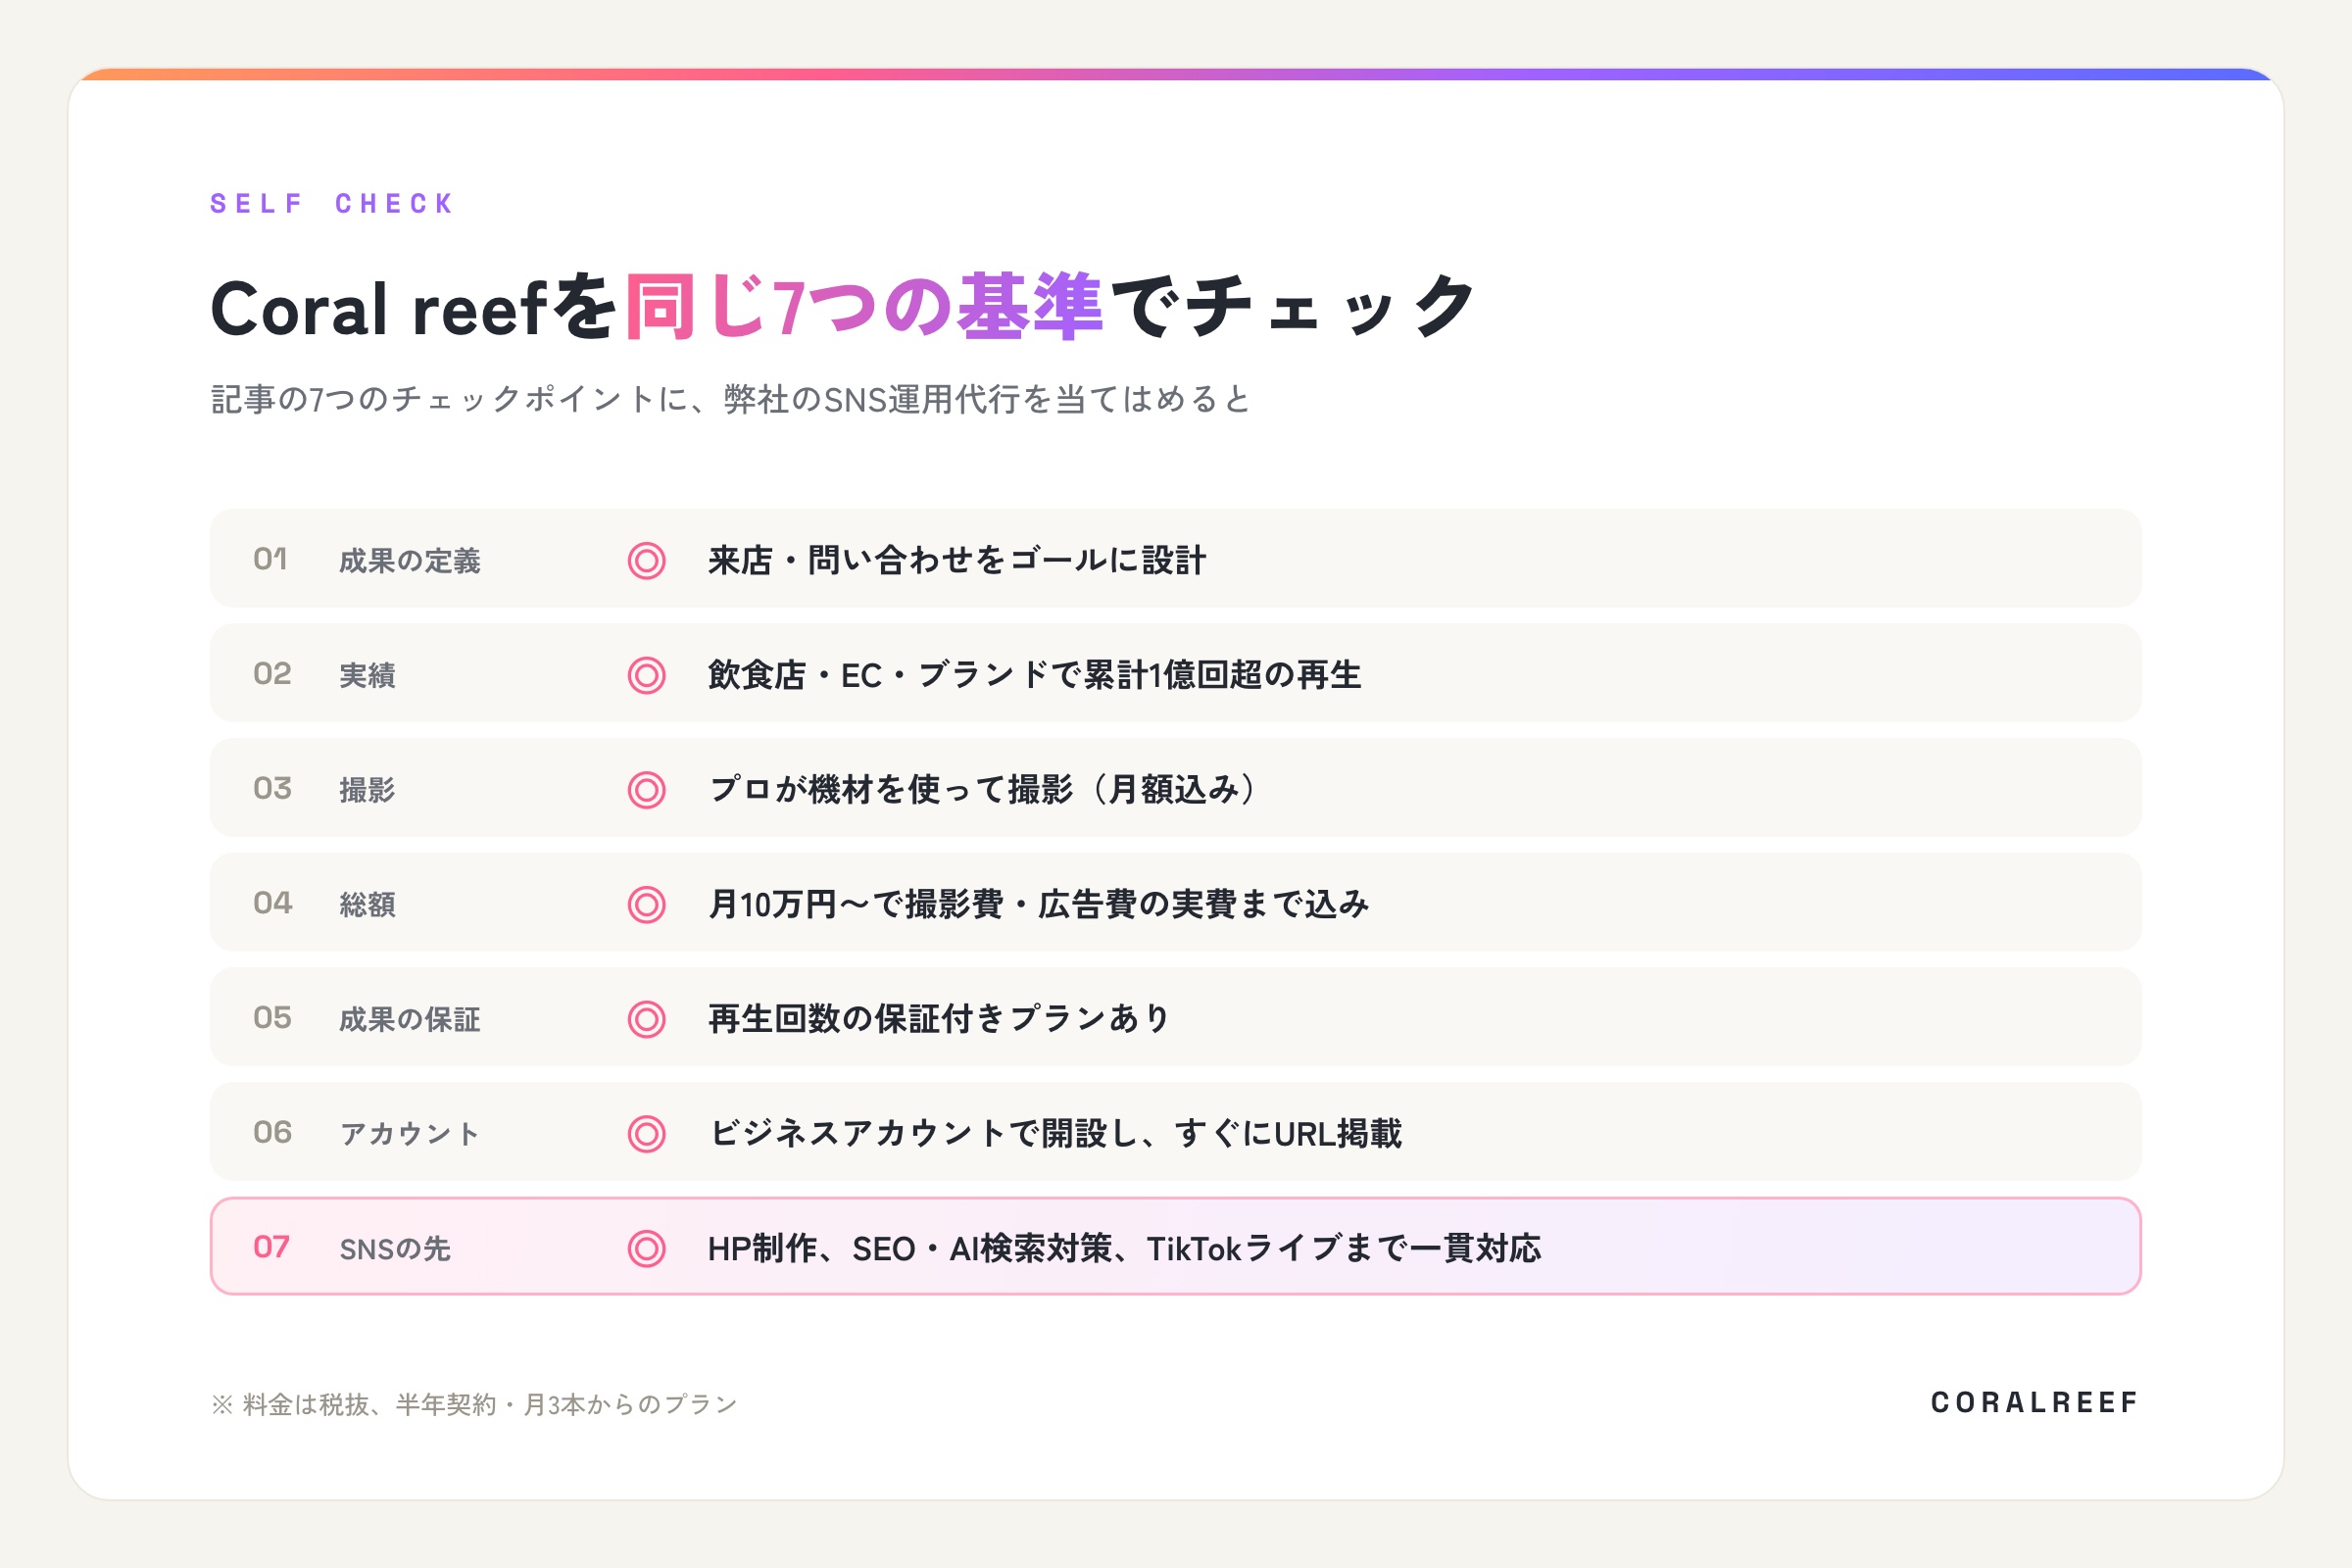Image resolution: width=2352 pixels, height=1568 pixels.
Task: Click the number 02
Action: pos(272,674)
